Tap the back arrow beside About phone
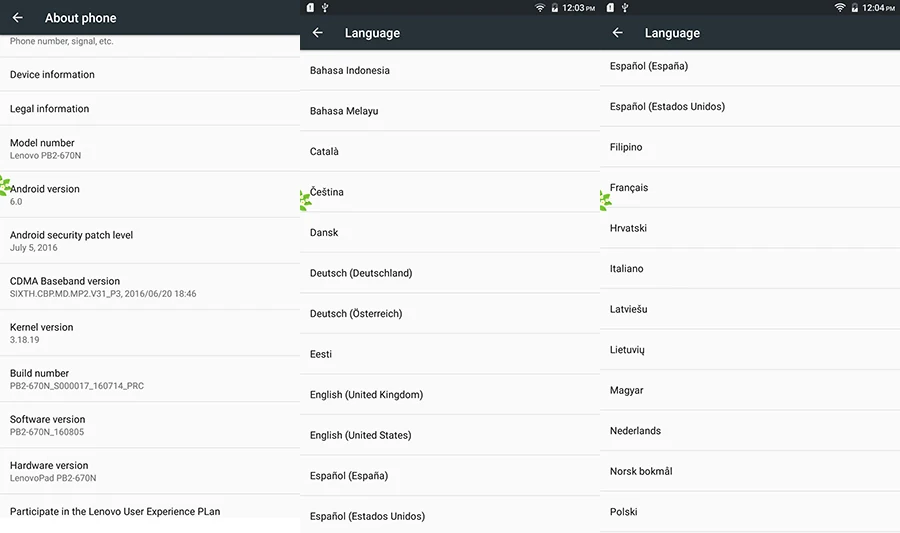The height and width of the screenshot is (533, 900). pos(18,18)
